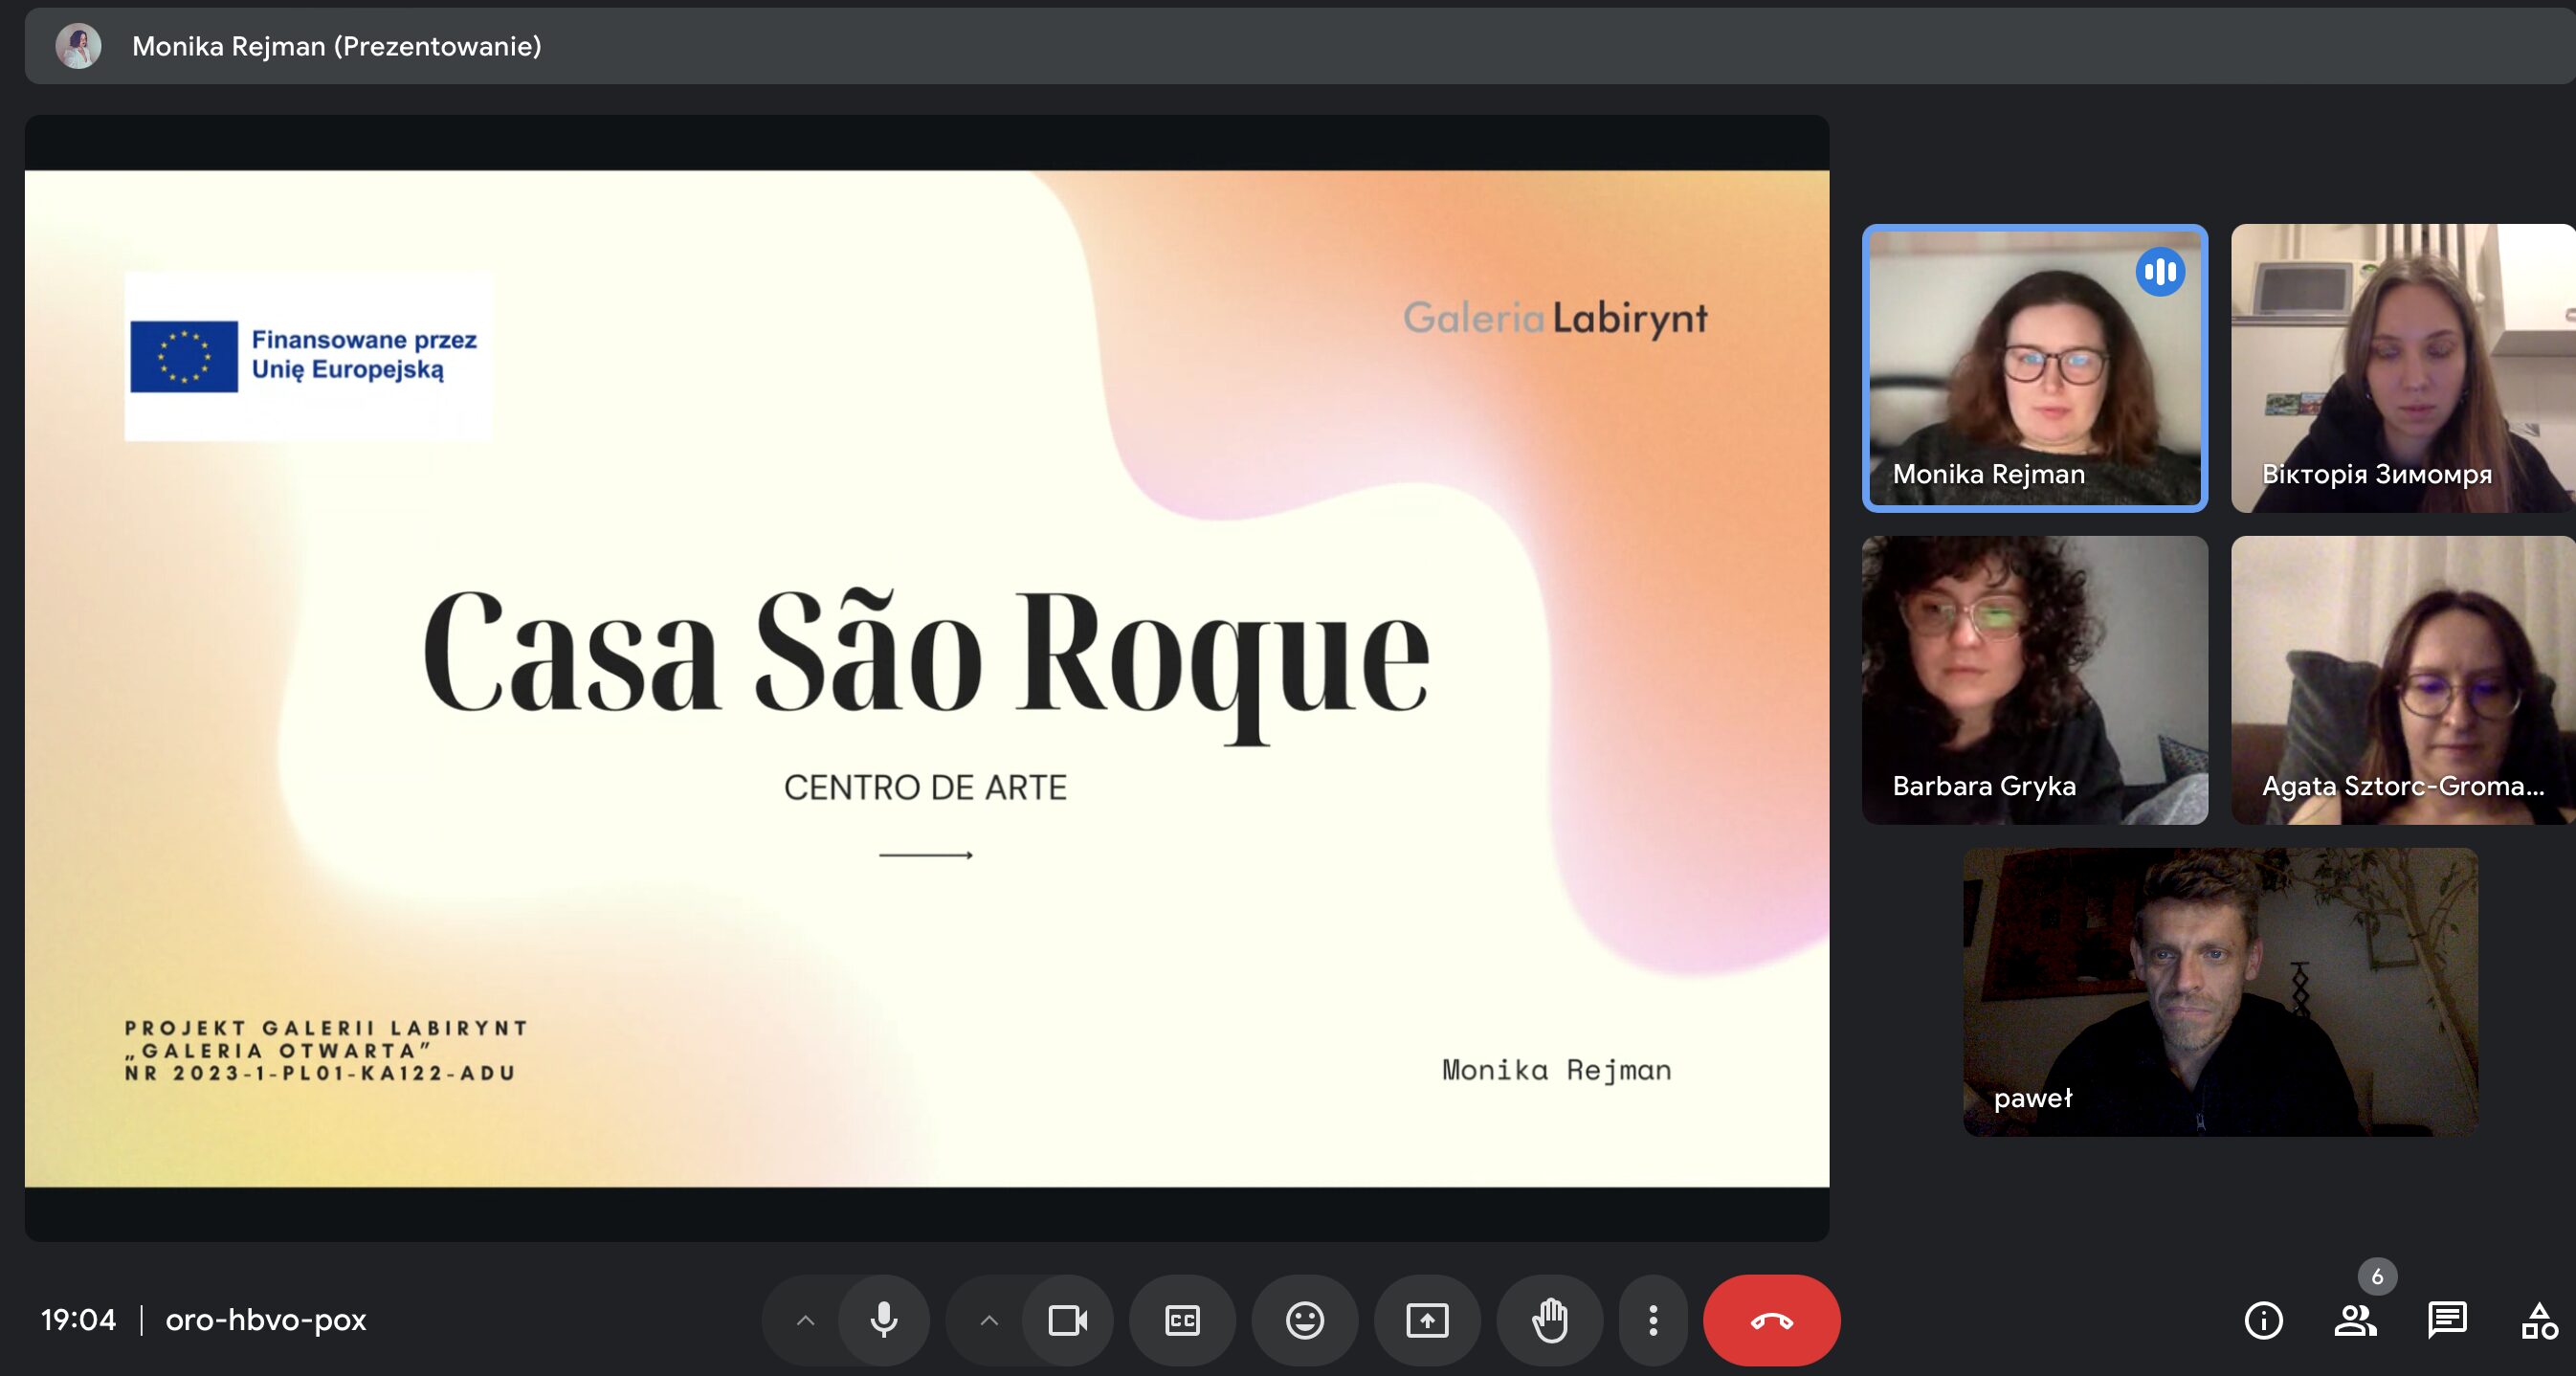Leave the call
The image size is (2576, 1376).
pyautogui.click(x=1771, y=1320)
